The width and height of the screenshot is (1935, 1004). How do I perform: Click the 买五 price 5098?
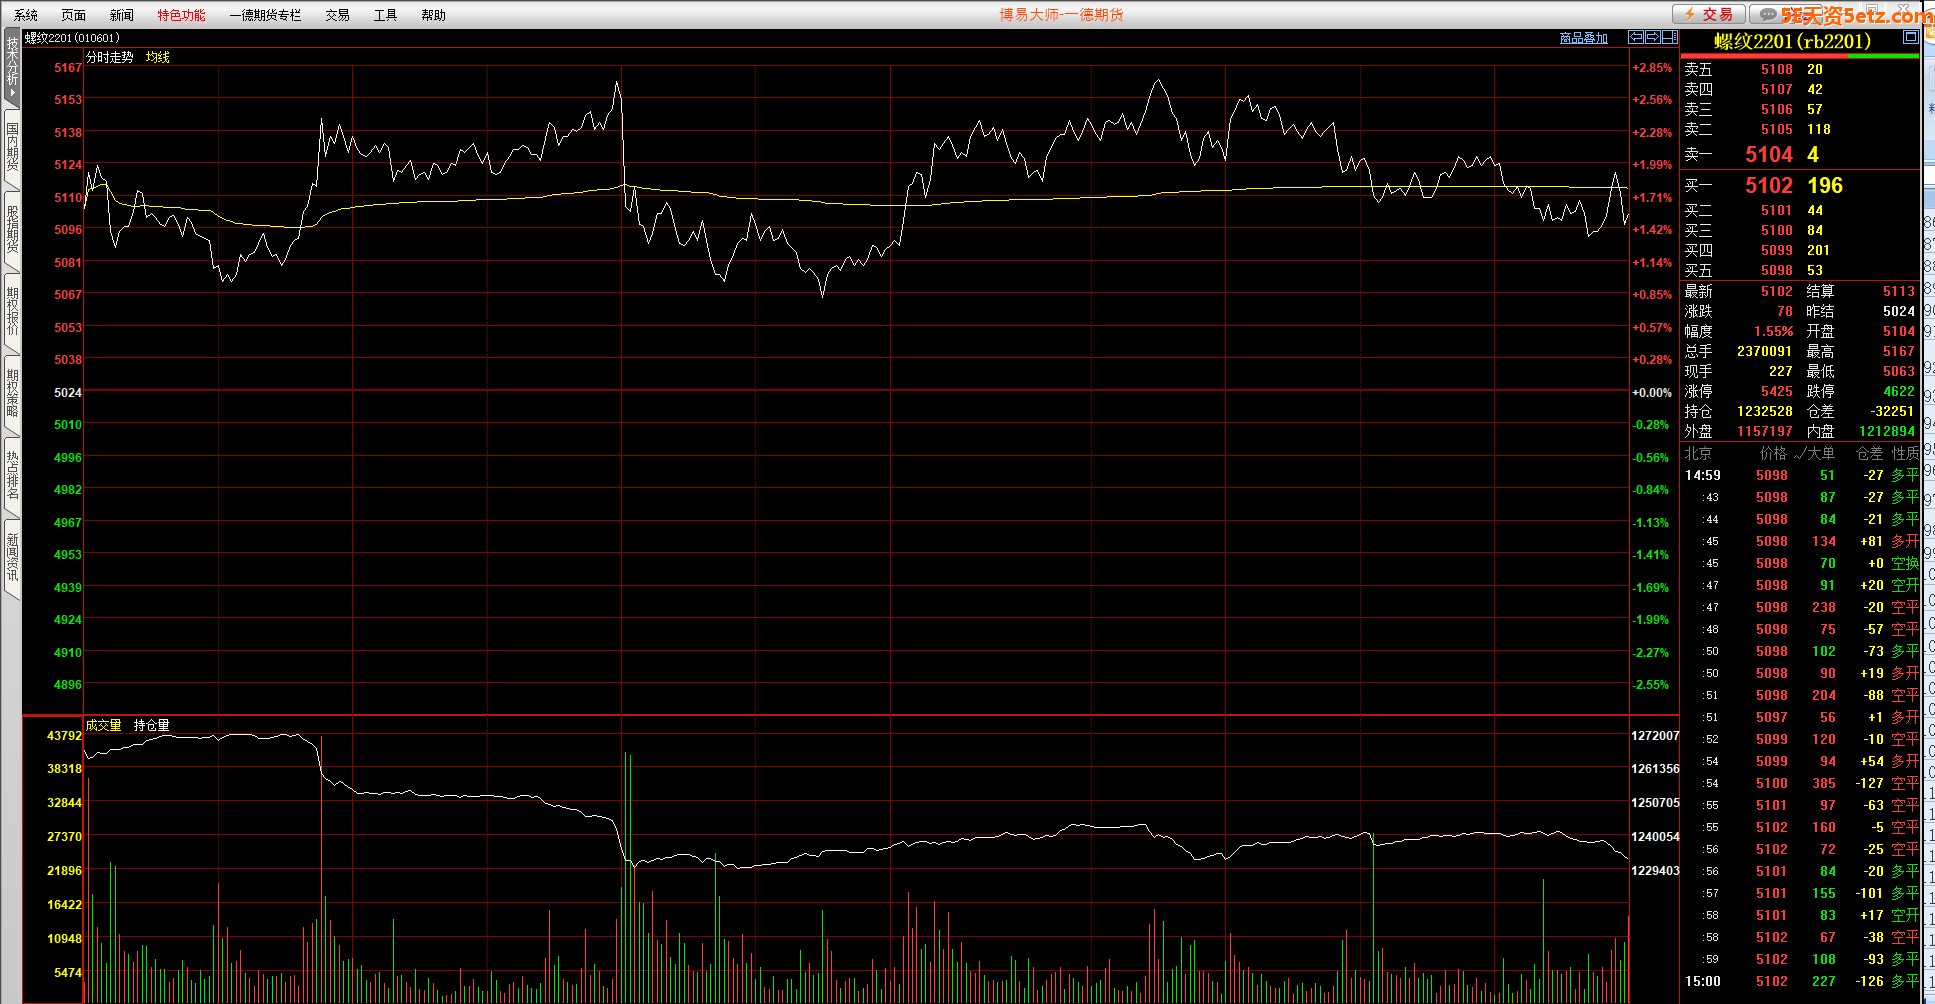point(1776,270)
